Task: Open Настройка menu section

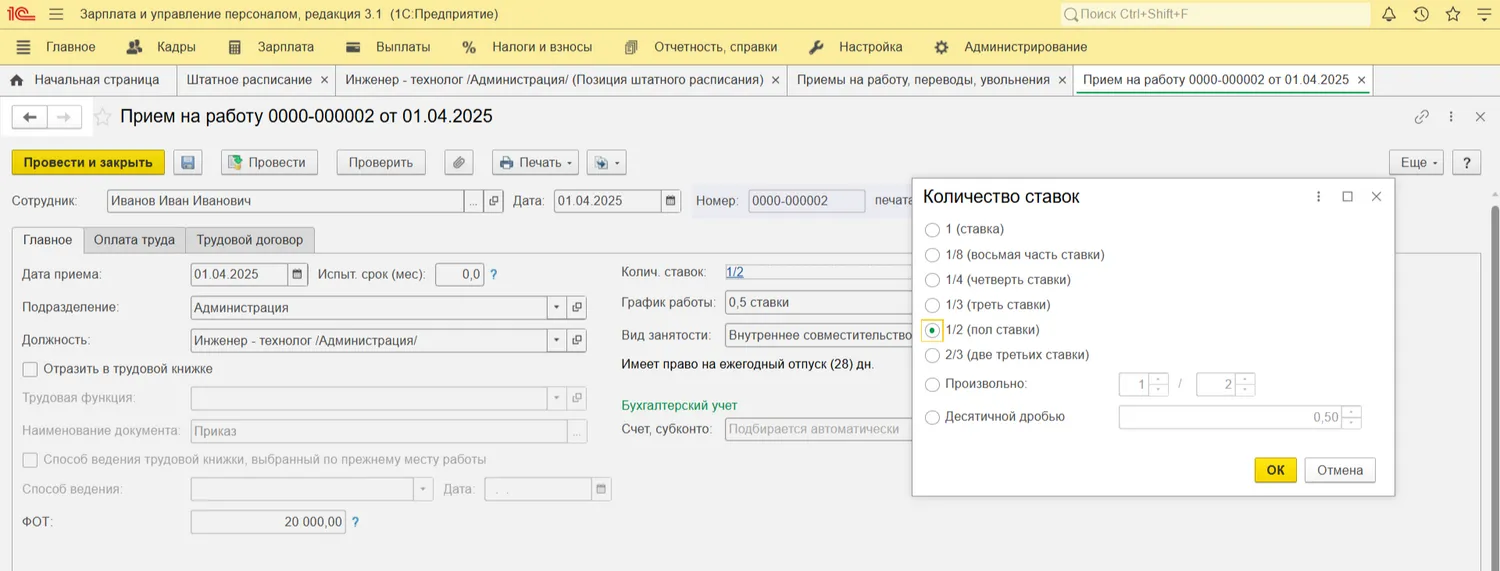Action: tap(856, 47)
